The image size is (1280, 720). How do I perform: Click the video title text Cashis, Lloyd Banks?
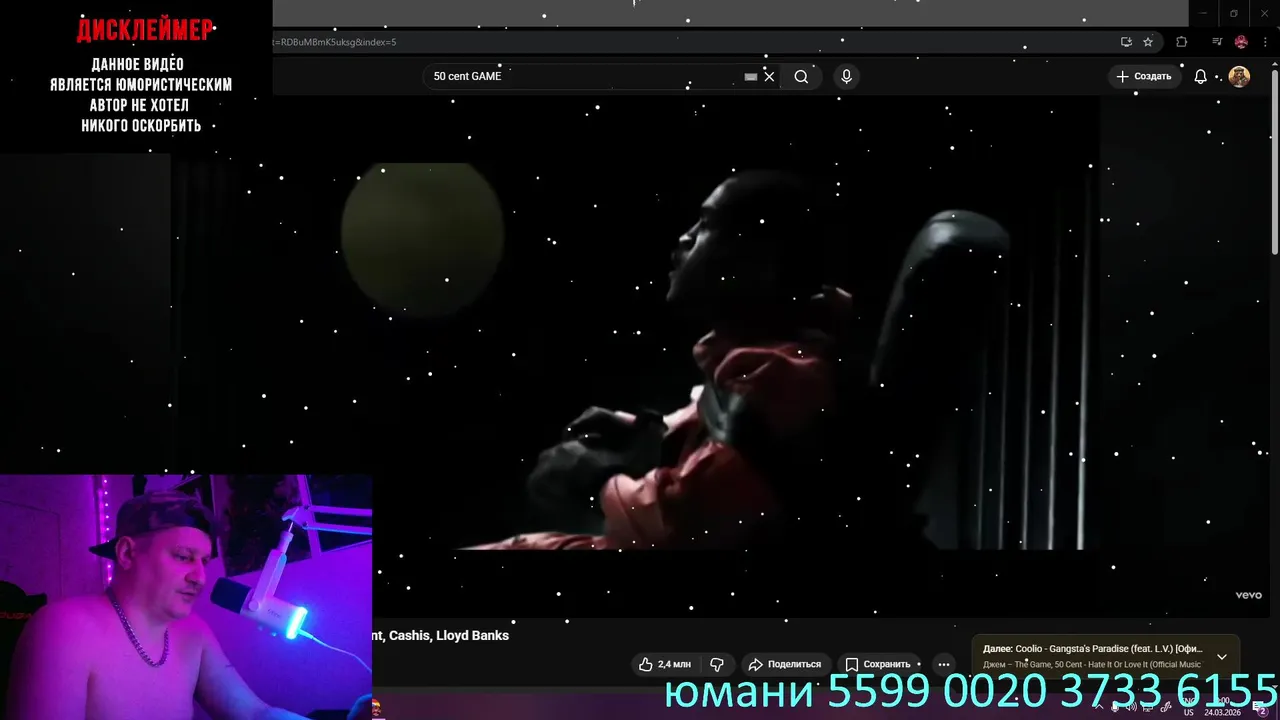click(449, 636)
